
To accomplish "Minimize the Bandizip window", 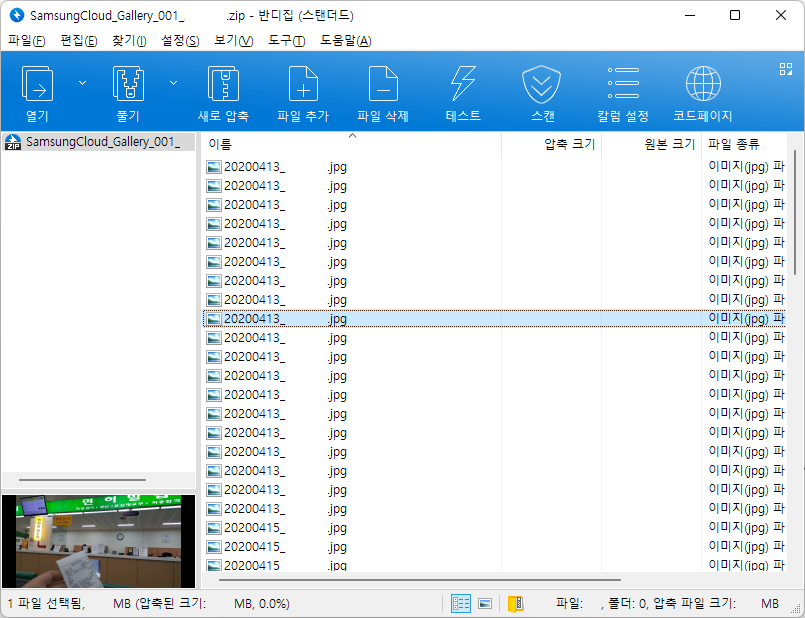I will coord(690,15).
